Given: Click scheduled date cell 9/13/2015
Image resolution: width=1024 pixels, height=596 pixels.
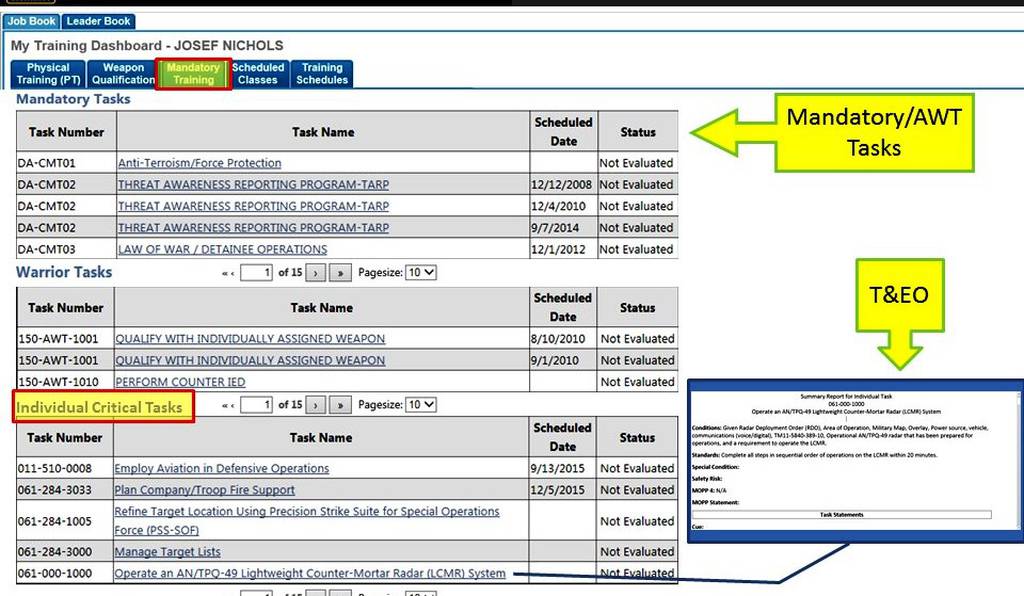Looking at the screenshot, I should [562, 469].
